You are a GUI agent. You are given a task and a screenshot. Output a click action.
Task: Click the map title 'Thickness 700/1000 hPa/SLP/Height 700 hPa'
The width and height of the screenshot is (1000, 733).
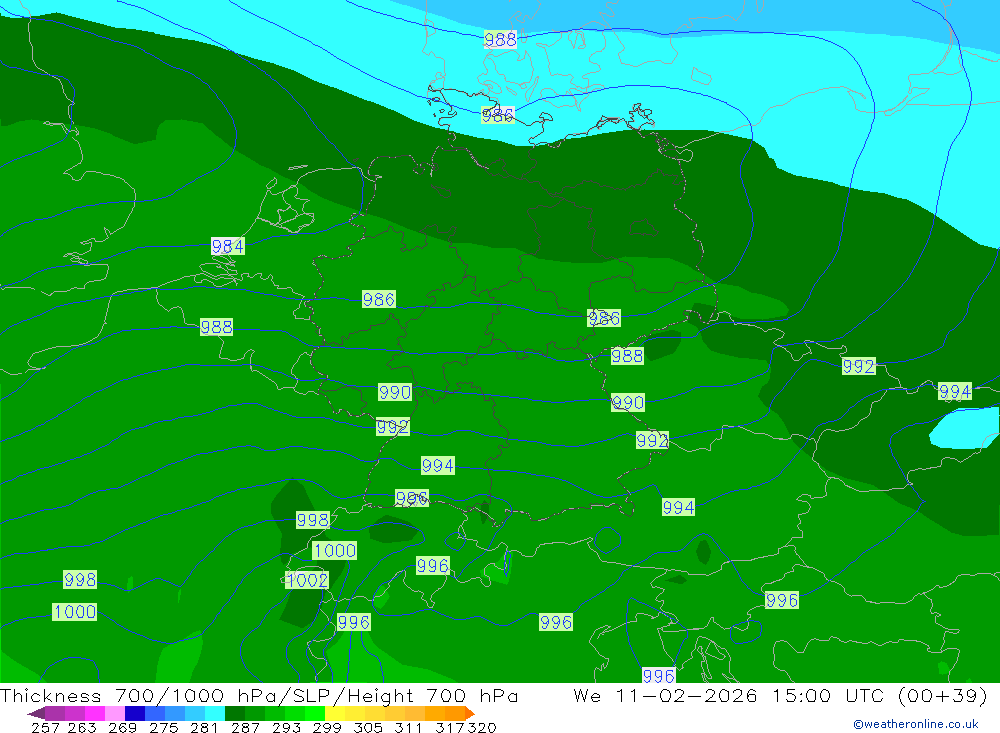260,695
